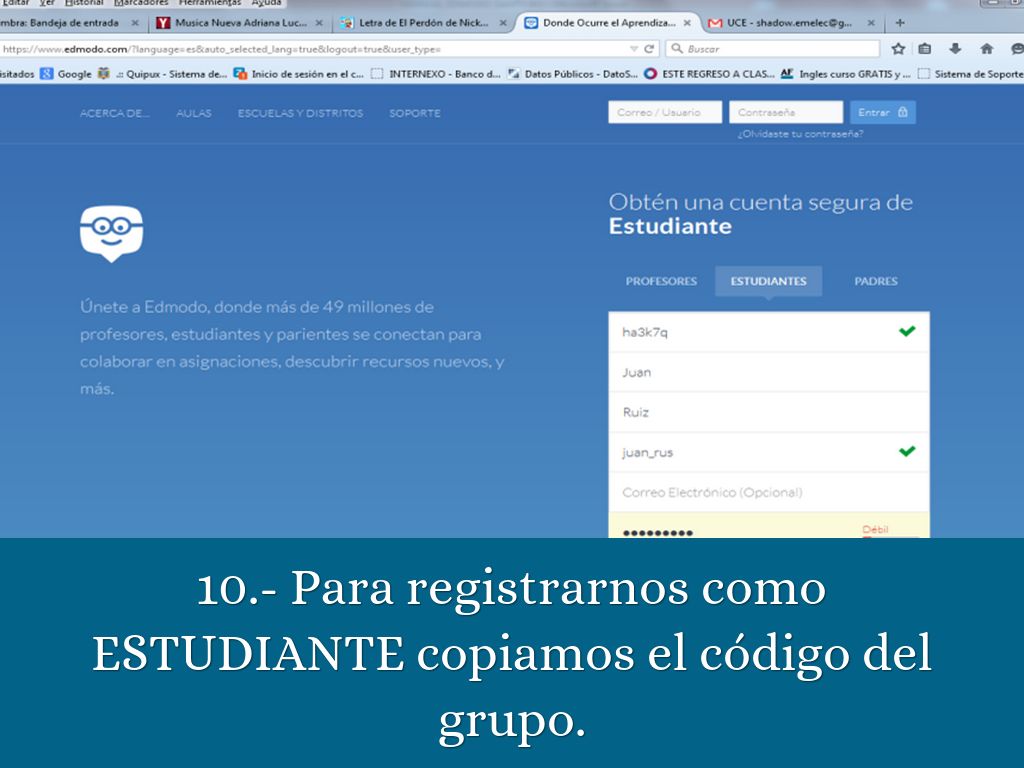Viewport: 1024px width, 768px height.
Task: Select the PADRES signup tab
Action: (875, 281)
